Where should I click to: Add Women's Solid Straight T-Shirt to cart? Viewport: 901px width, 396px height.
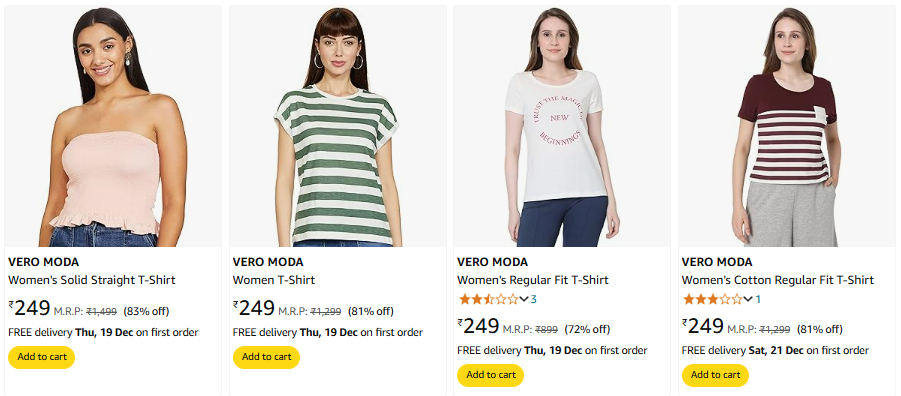click(x=42, y=357)
